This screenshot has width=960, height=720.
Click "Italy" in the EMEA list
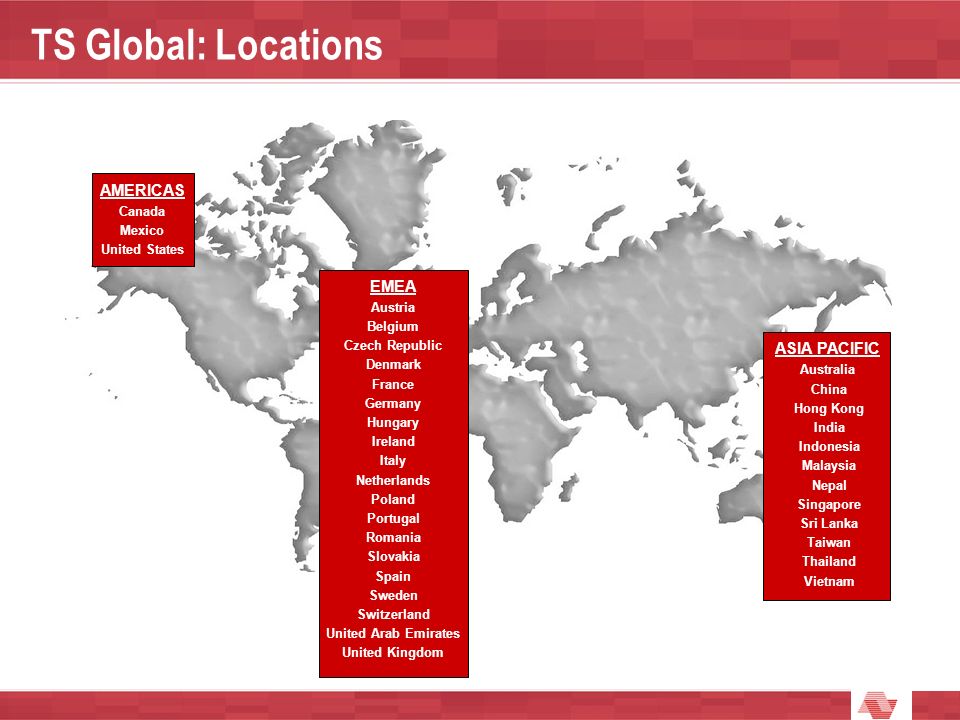pyautogui.click(x=392, y=460)
